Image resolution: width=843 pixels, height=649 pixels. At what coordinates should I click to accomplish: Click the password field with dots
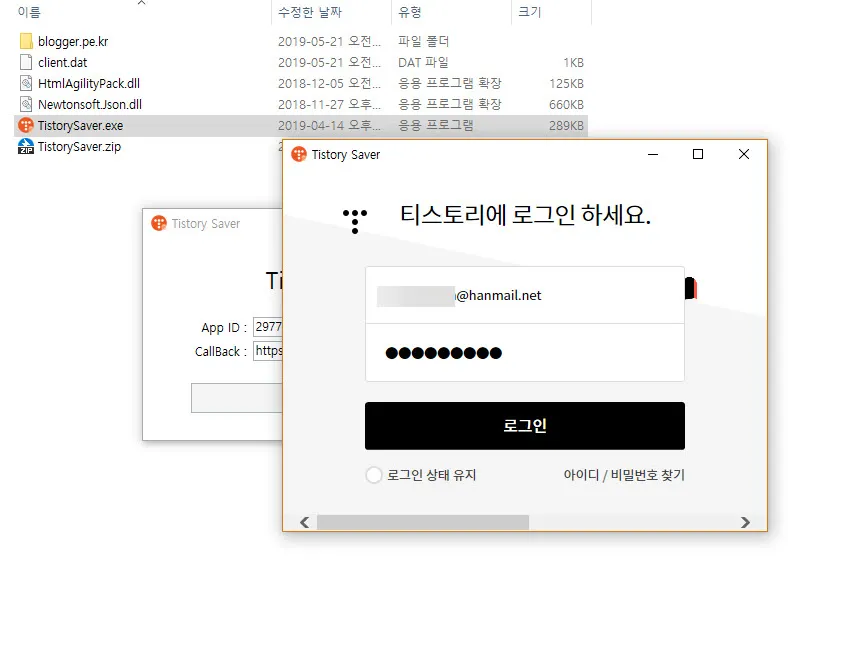click(525, 353)
